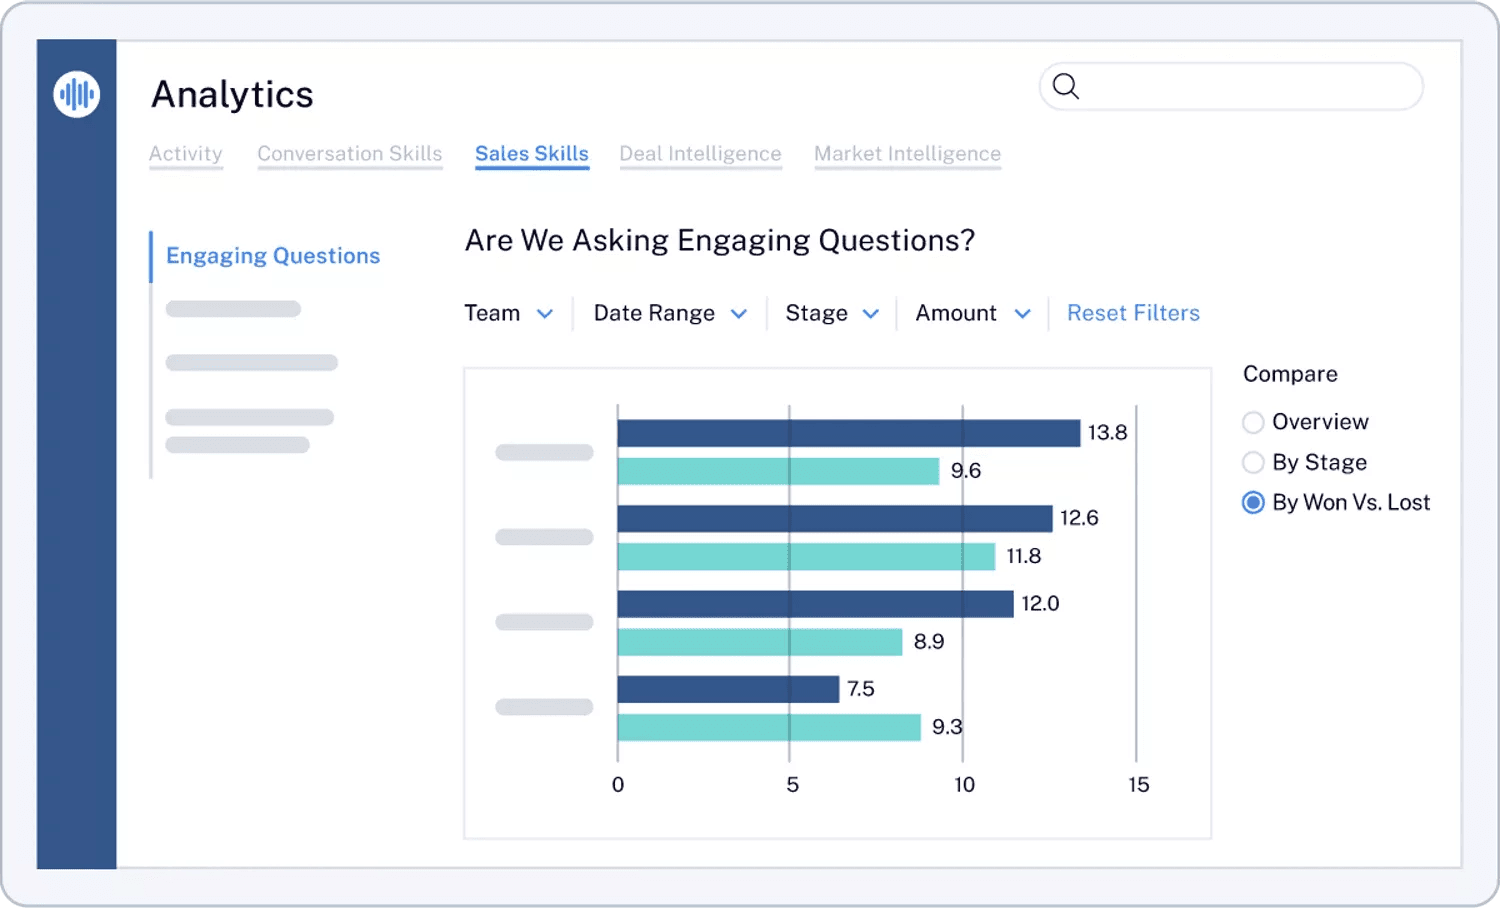Open the Conversation Skills tab

[x=349, y=154]
